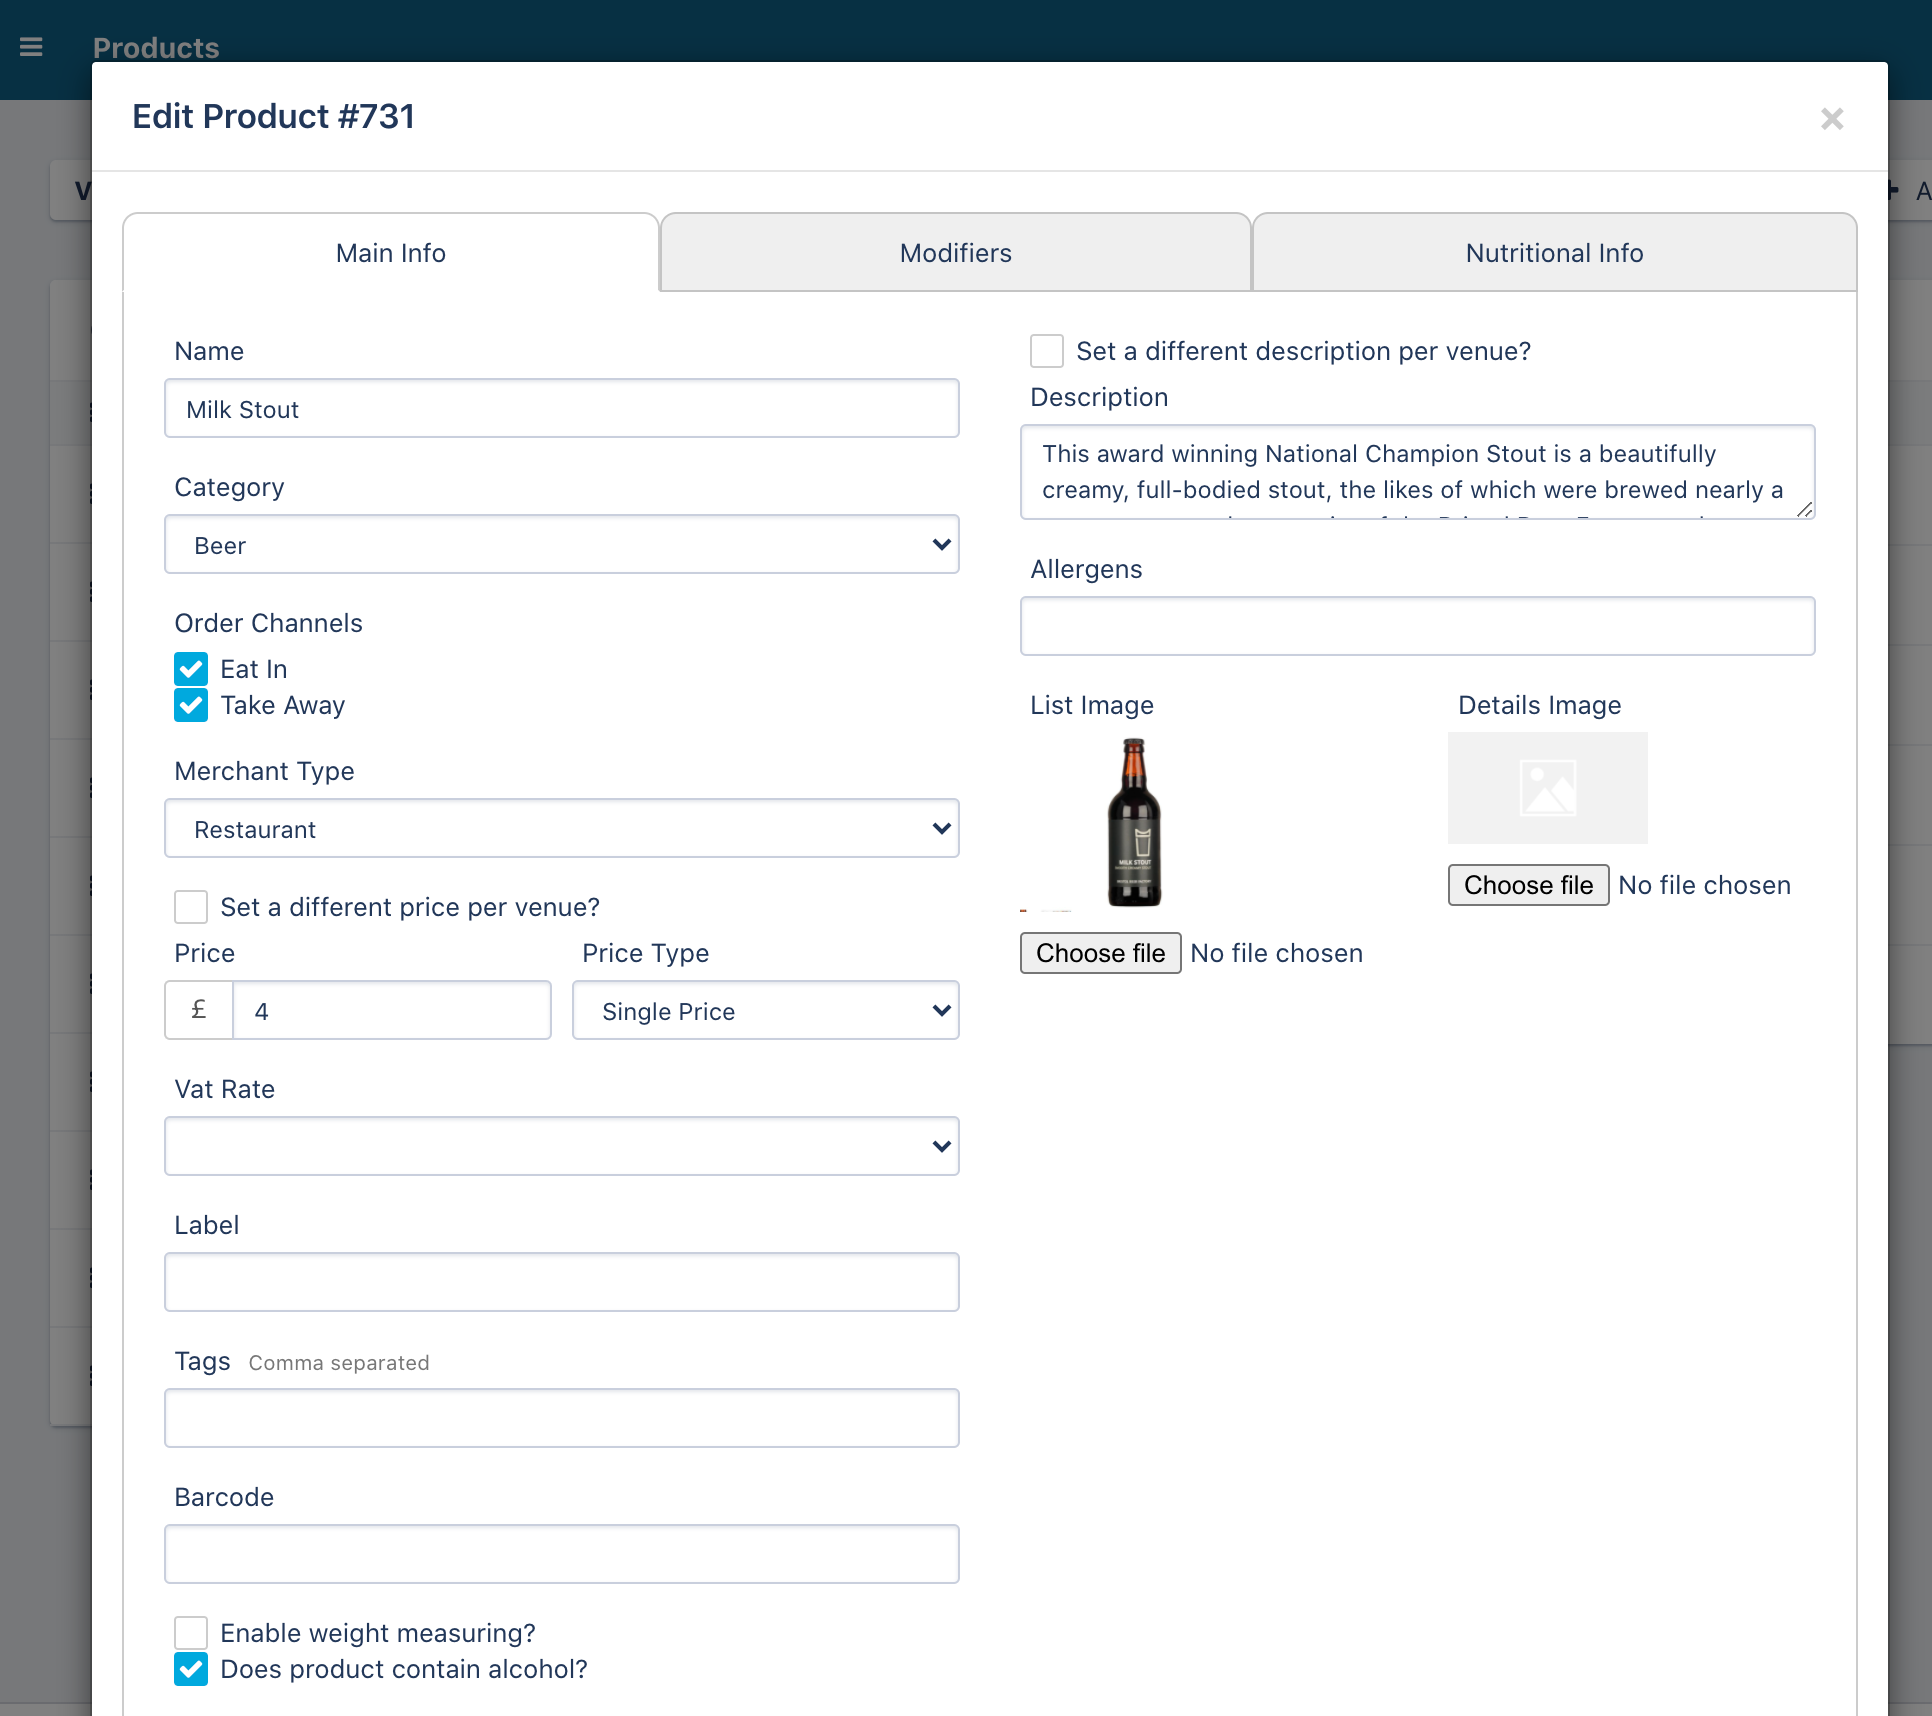Choose file for Details Image
Image resolution: width=1932 pixels, height=1716 pixels.
click(x=1529, y=885)
